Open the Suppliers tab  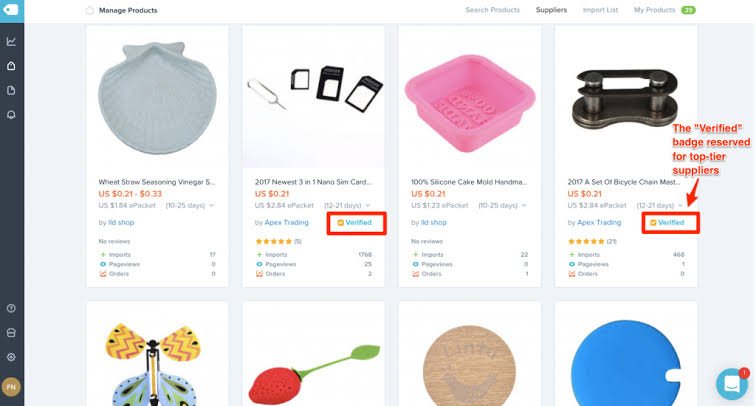click(x=550, y=10)
